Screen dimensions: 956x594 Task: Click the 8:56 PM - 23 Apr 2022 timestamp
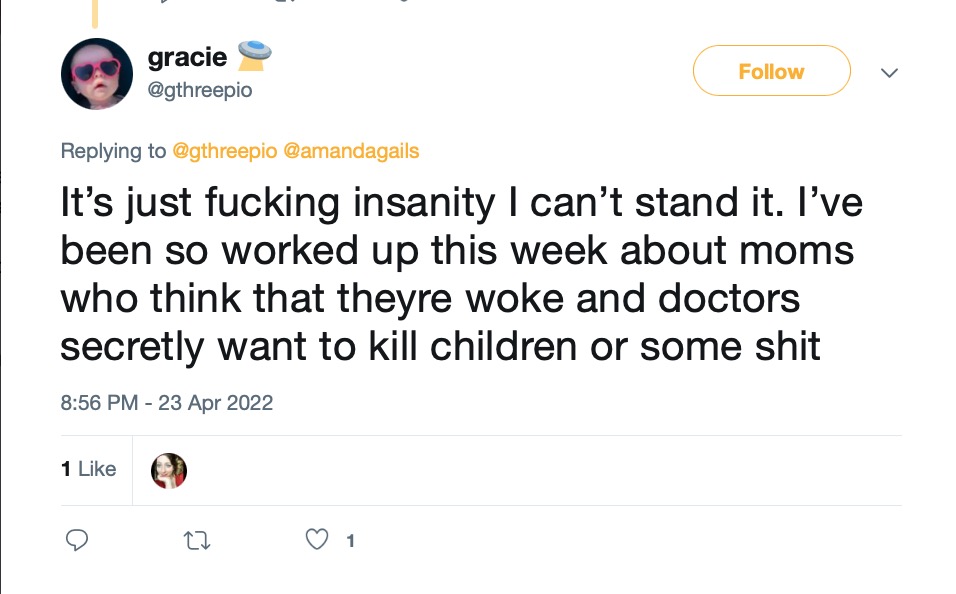(166, 403)
